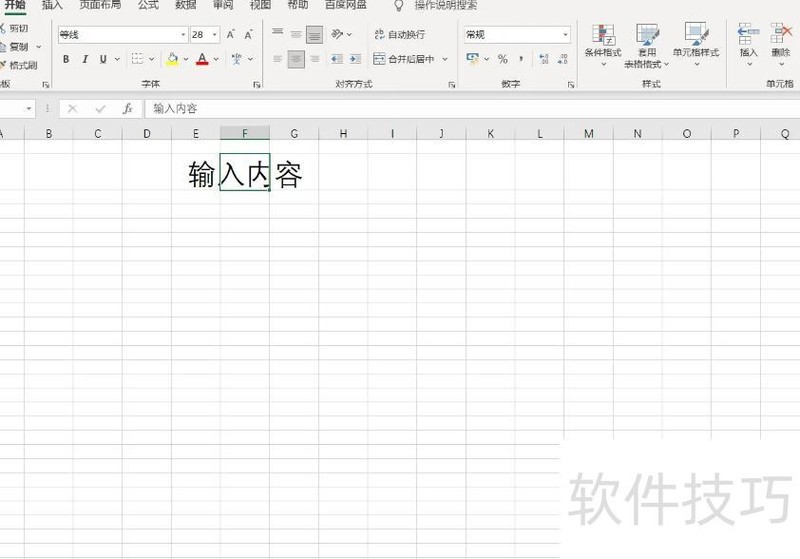The height and width of the screenshot is (559, 800).
Task: Switch to the 视图 ribbon tab
Action: click(260, 5)
